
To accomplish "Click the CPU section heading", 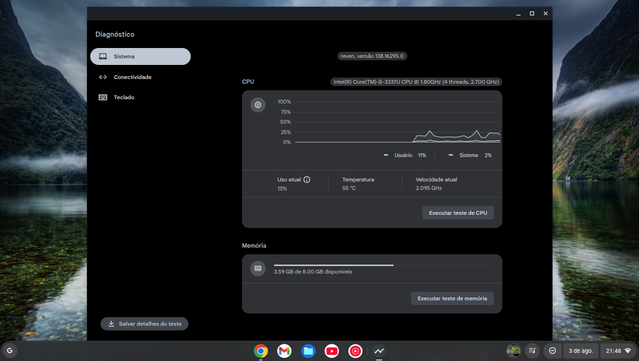I will coord(248,81).
